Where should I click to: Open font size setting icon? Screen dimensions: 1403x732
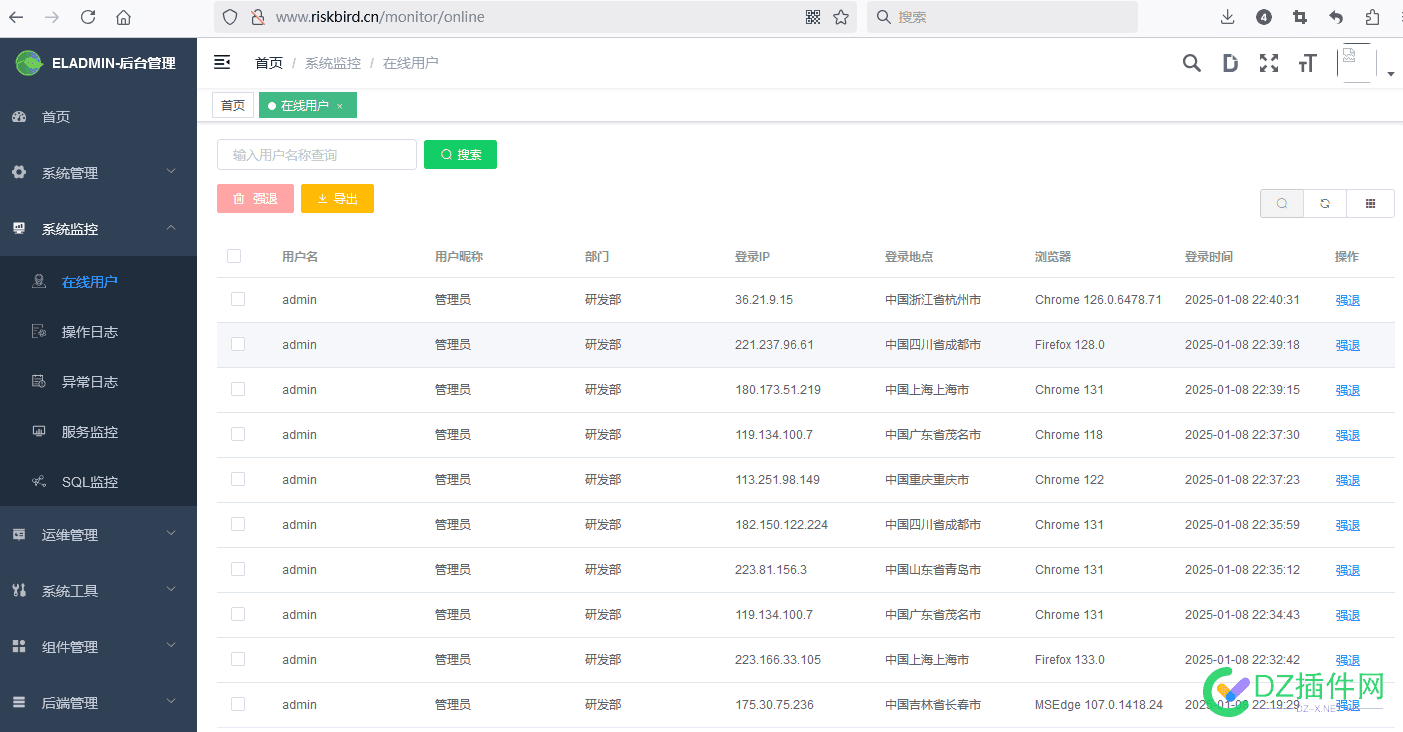pos(1307,63)
